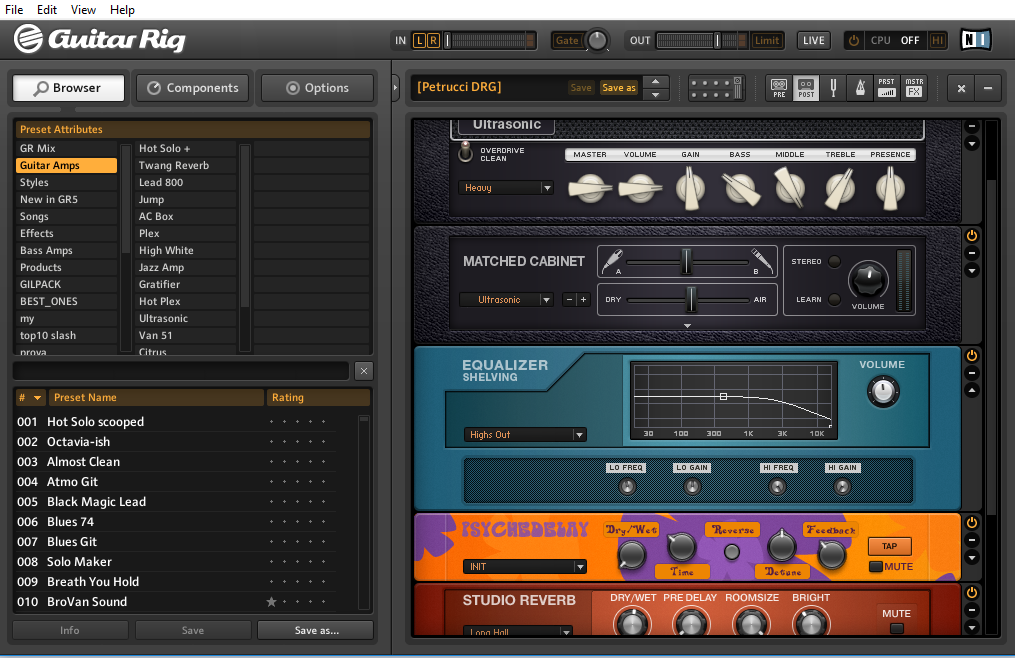This screenshot has width=1015, height=658.
Task: Show the Tapedeck PRE module
Action: (779, 87)
